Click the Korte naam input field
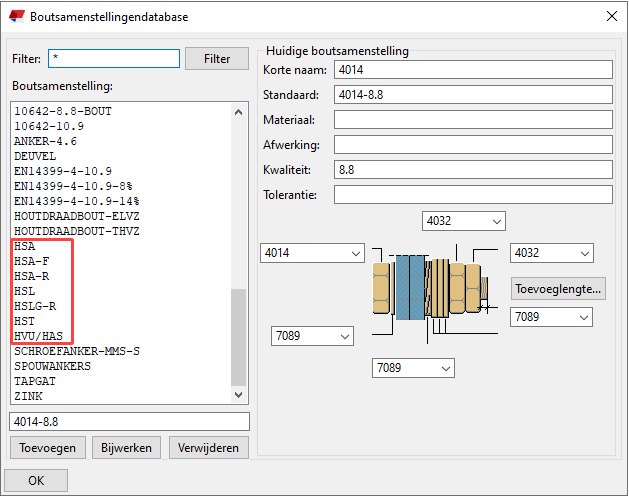 pos(472,70)
